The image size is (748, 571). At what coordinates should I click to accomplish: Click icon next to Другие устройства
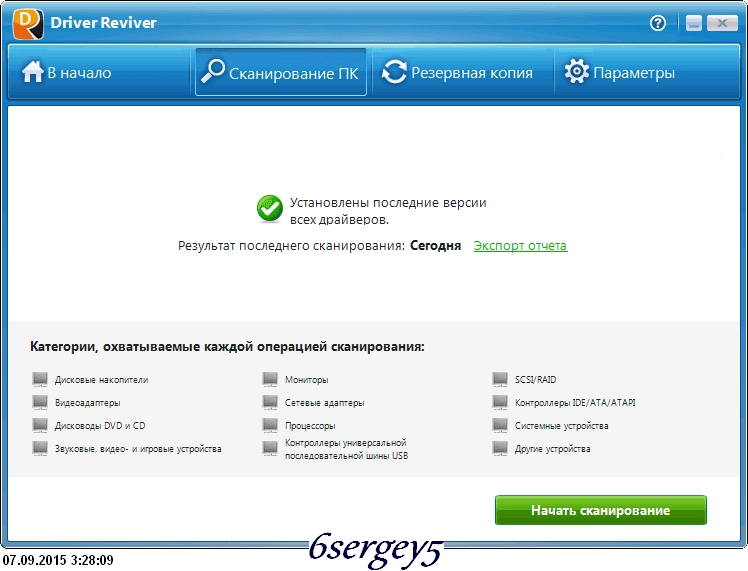[x=500, y=448]
